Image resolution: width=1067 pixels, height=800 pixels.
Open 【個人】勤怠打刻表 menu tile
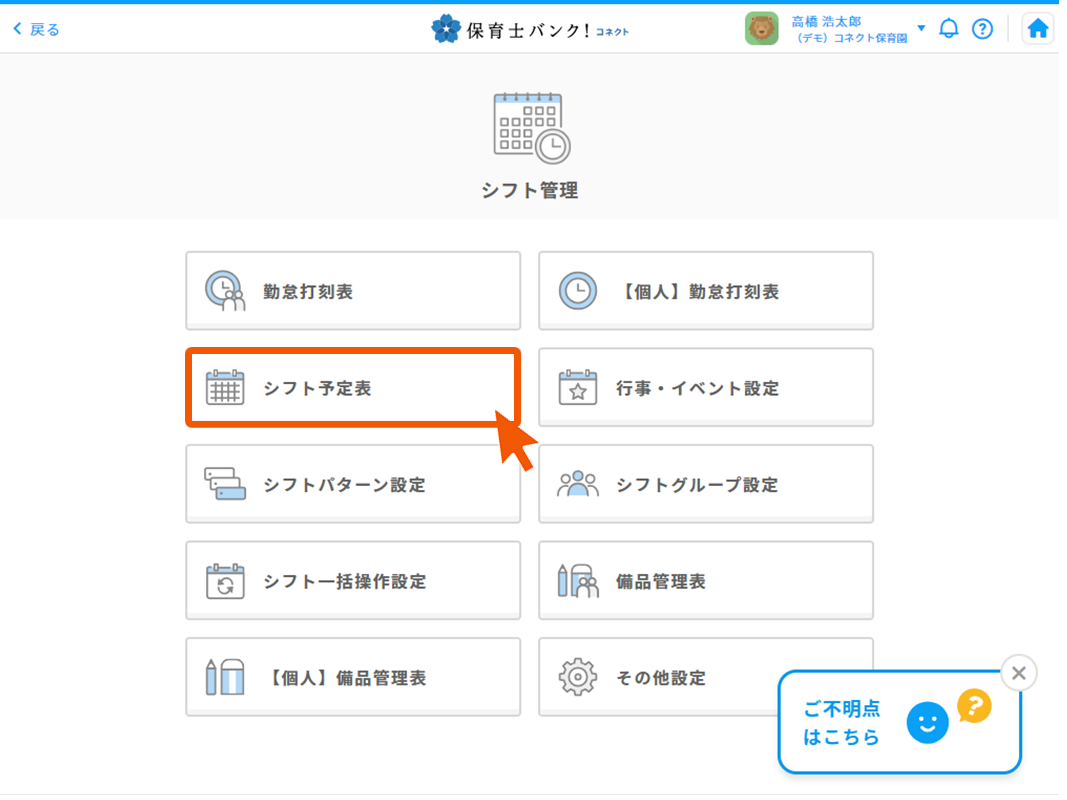705,291
